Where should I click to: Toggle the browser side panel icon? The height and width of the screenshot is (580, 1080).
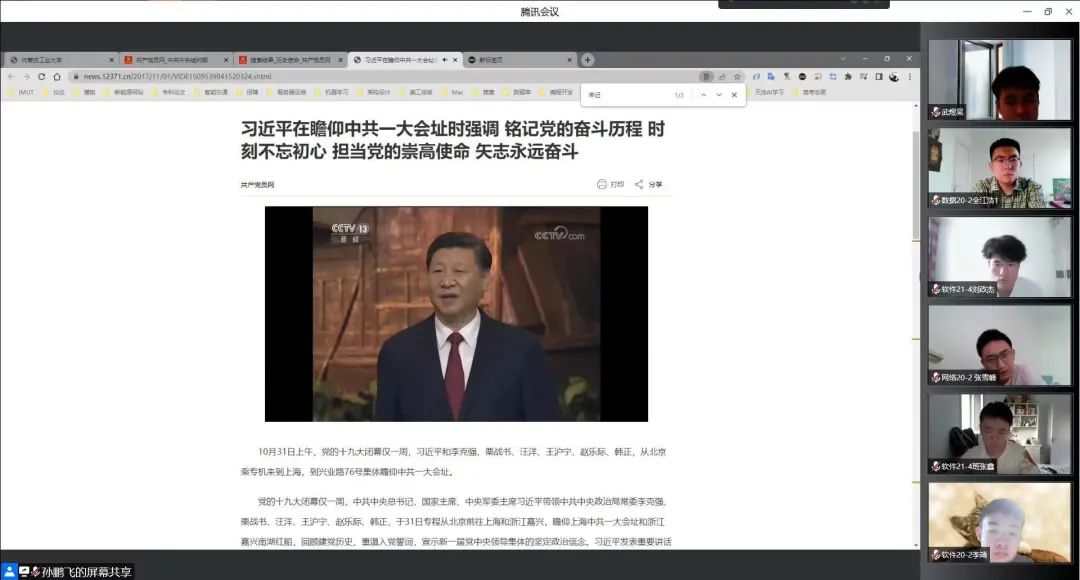pyautogui.click(x=879, y=76)
